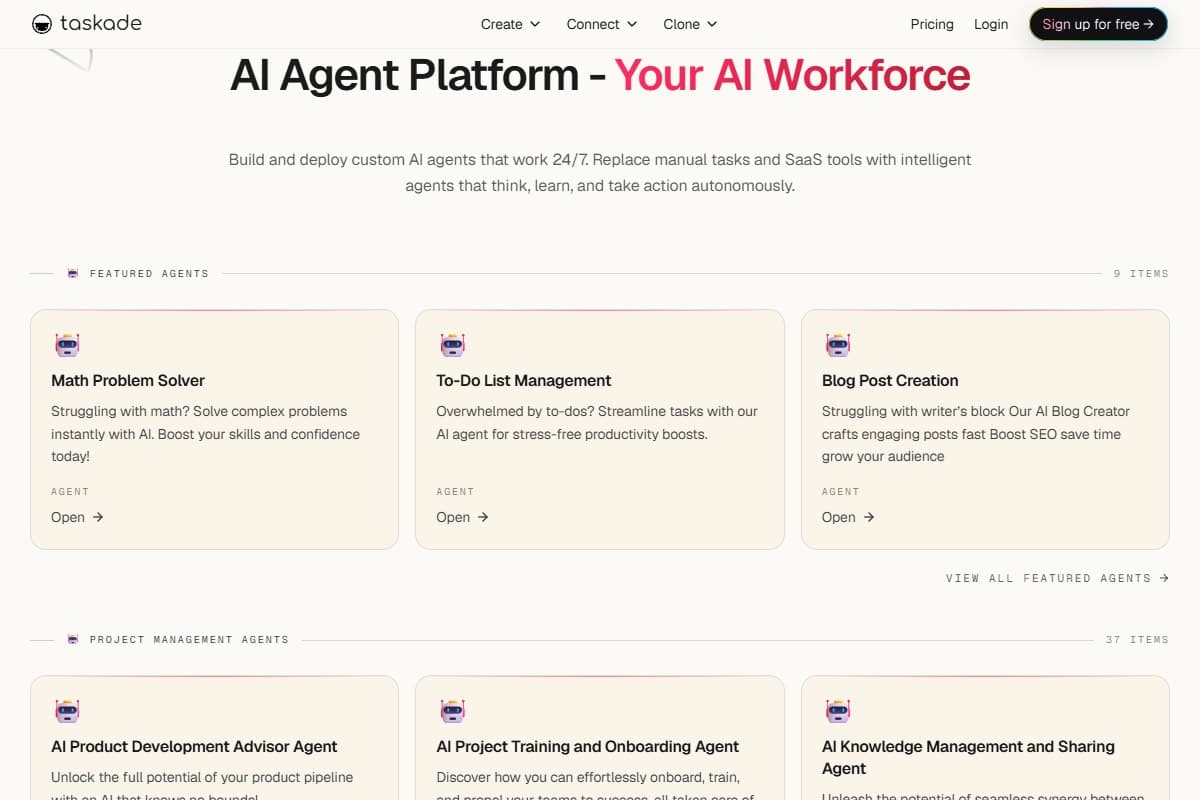Click arrow beside Open on To-Do List Management
The width and height of the screenshot is (1200, 800).
[x=483, y=517]
